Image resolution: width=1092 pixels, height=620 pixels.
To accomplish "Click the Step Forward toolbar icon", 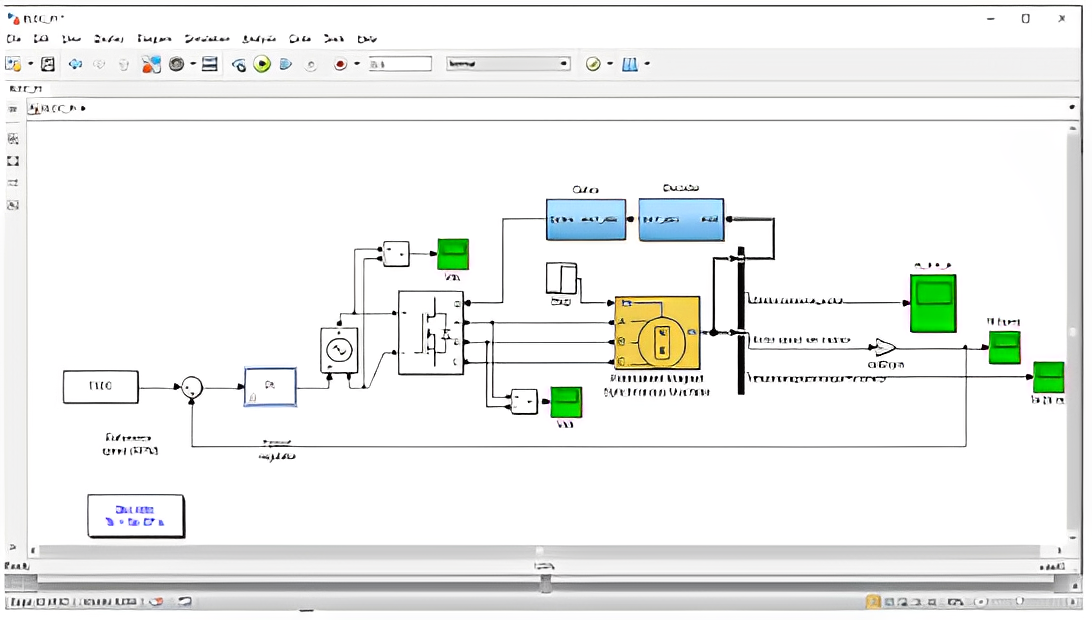I will click(x=286, y=64).
